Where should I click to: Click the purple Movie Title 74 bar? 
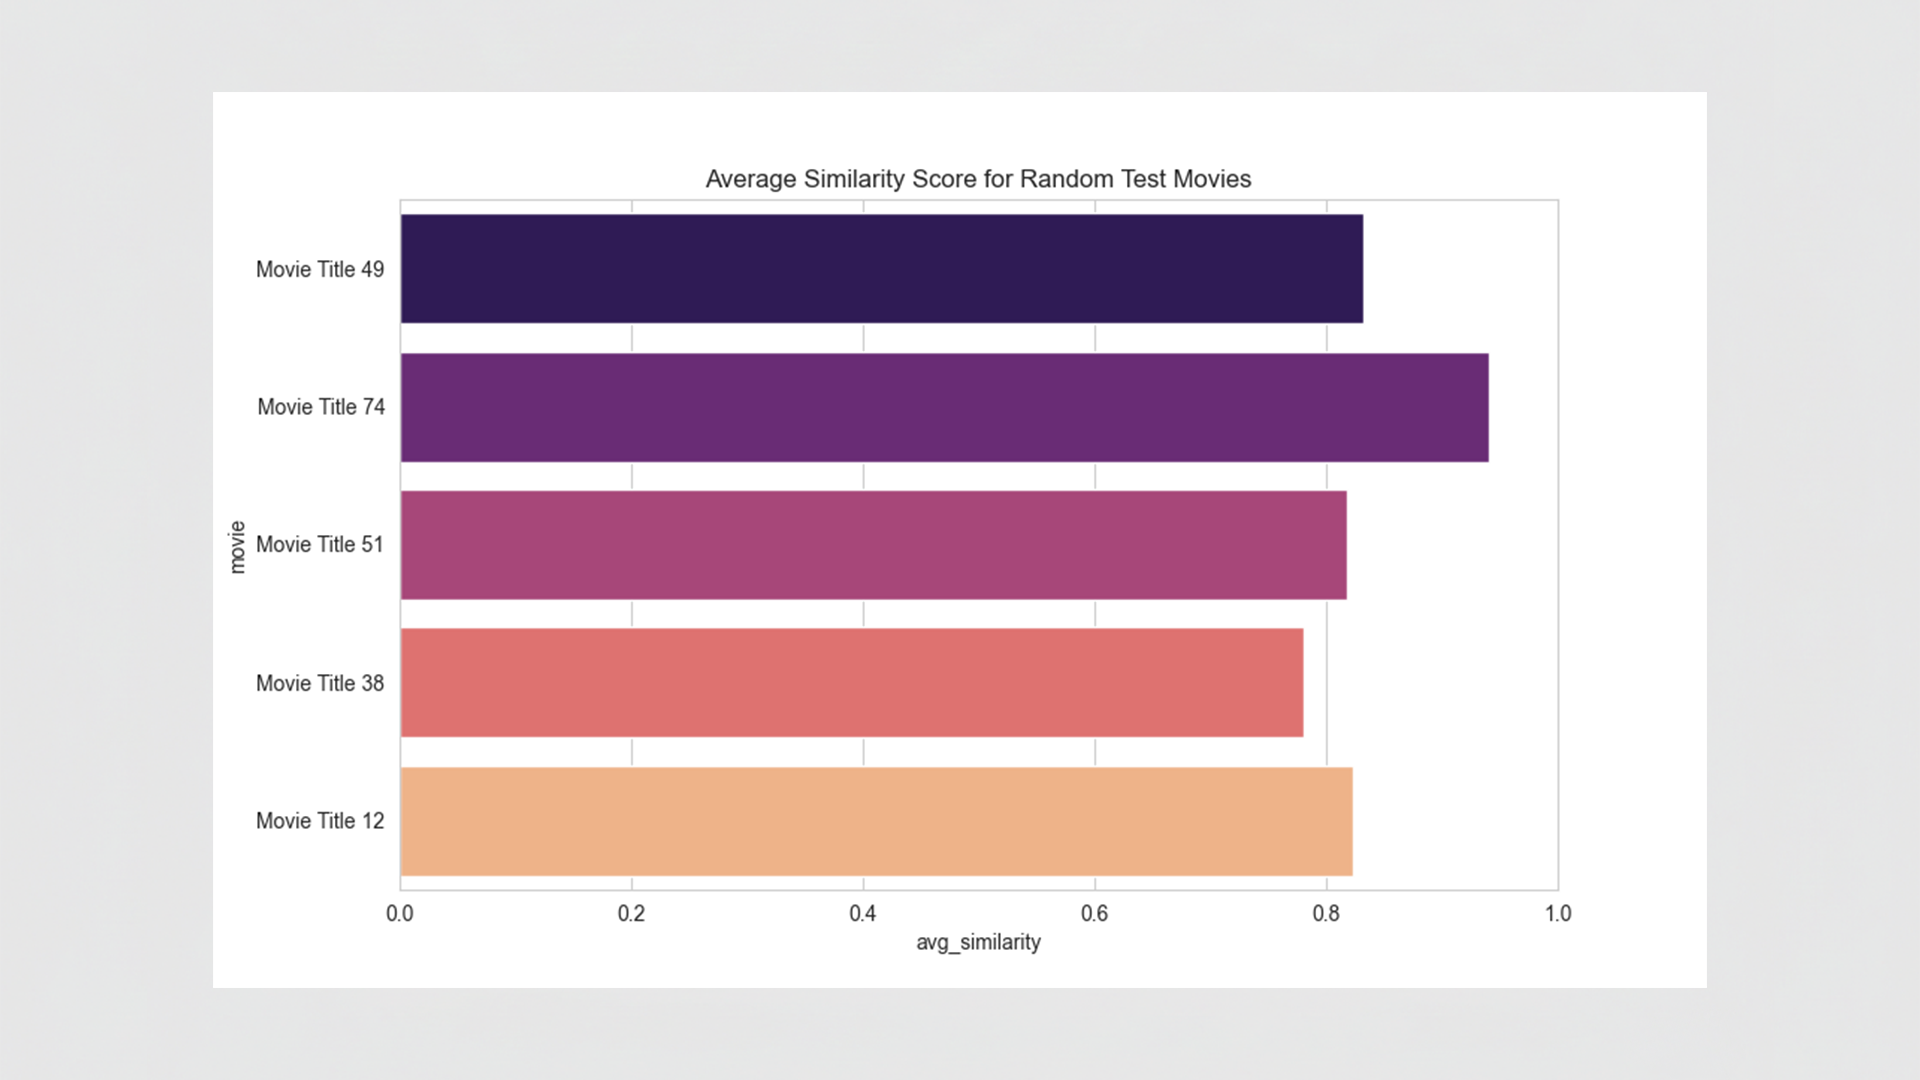tap(944, 407)
